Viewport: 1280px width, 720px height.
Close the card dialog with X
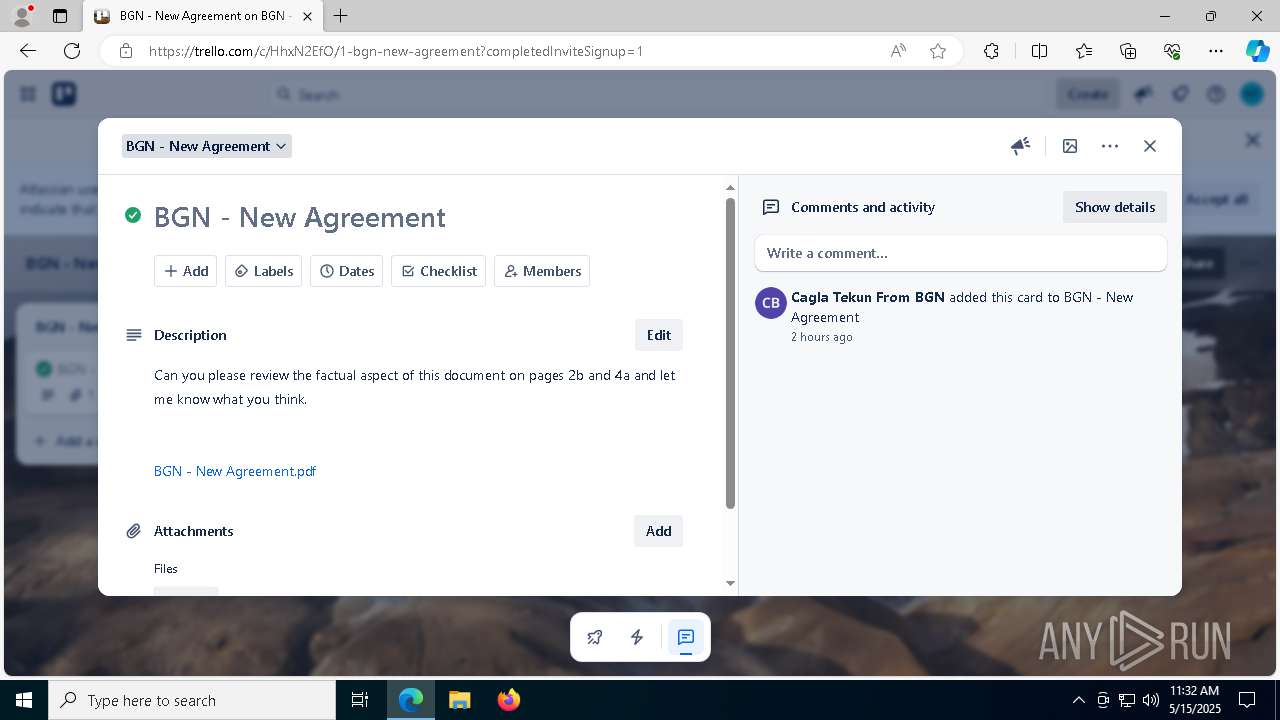pos(1150,146)
